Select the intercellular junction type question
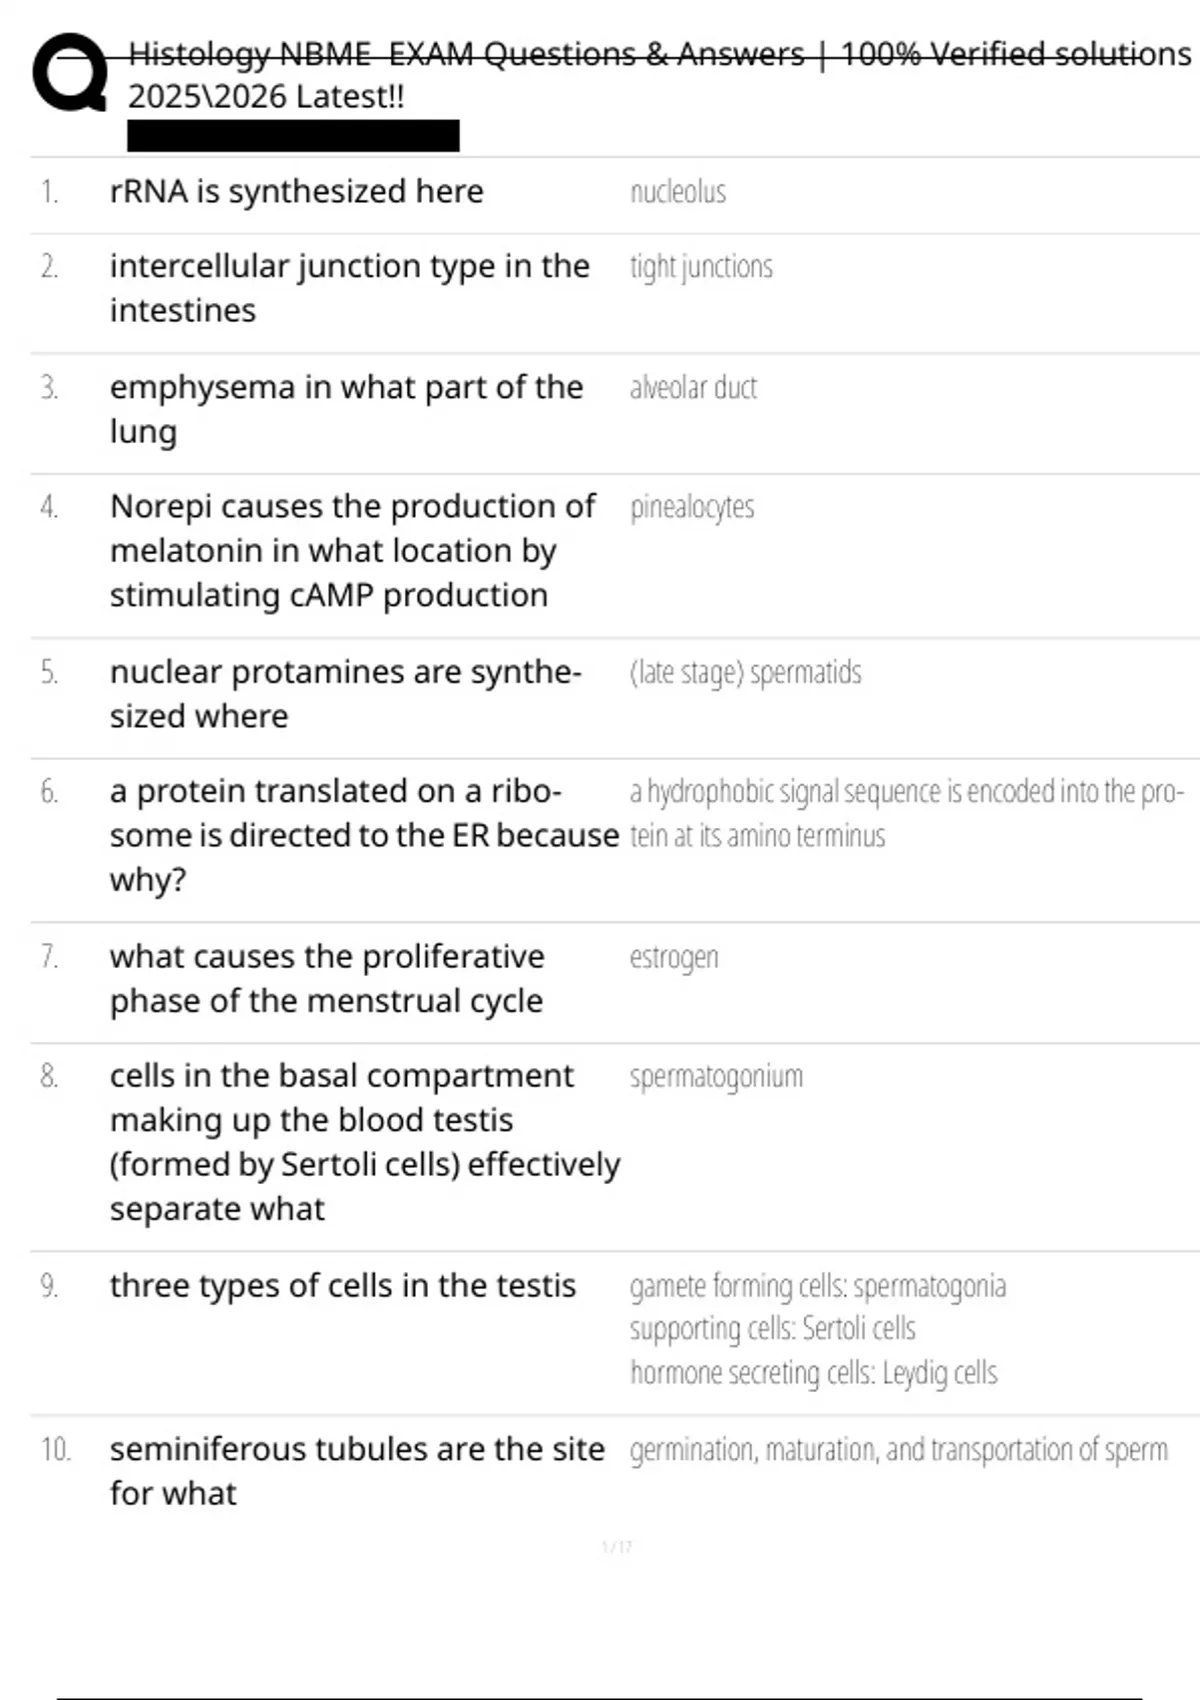1200x1700 pixels. 349,288
